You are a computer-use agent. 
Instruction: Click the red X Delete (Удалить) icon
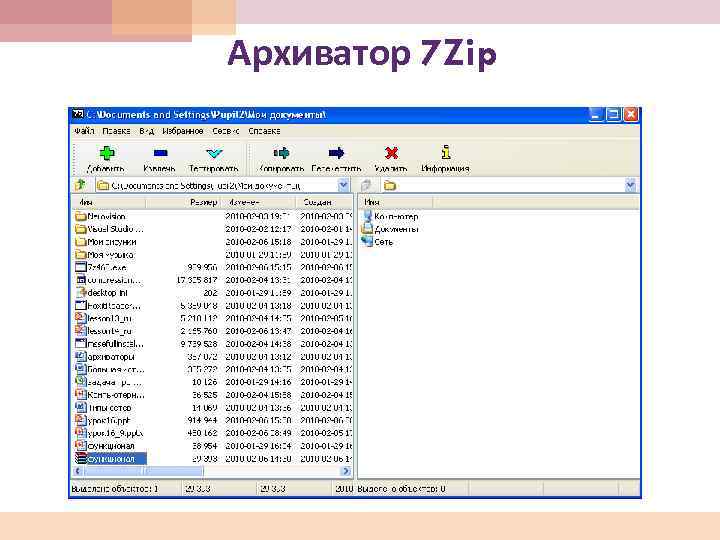coord(391,153)
